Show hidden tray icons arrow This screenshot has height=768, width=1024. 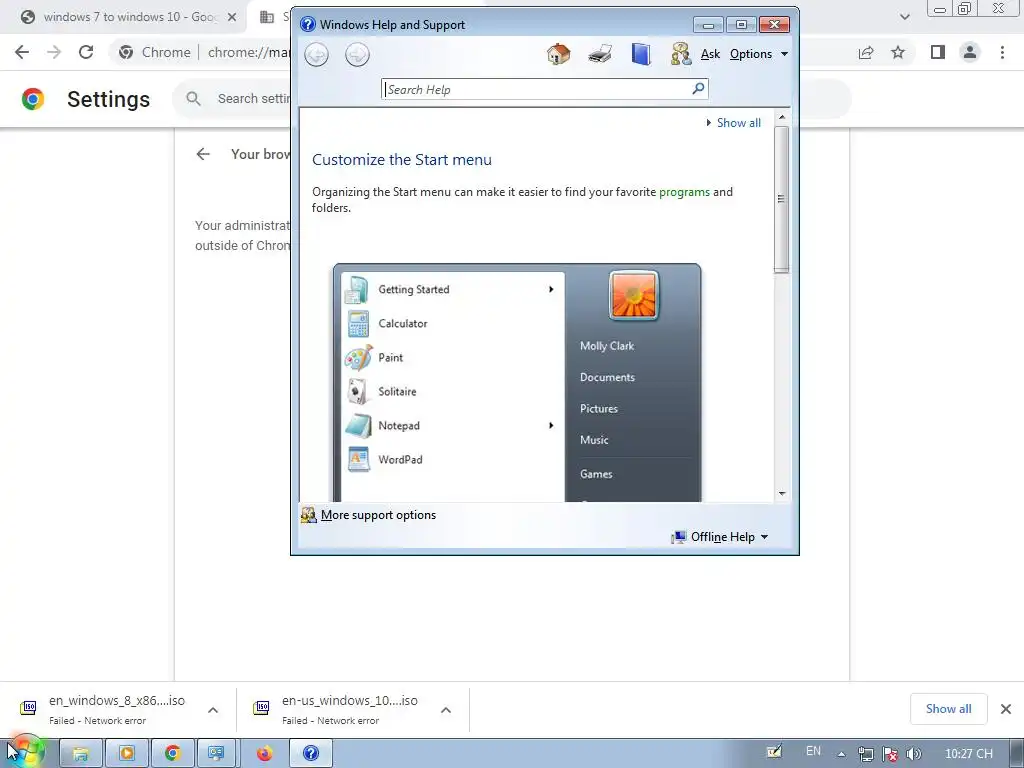[841, 754]
